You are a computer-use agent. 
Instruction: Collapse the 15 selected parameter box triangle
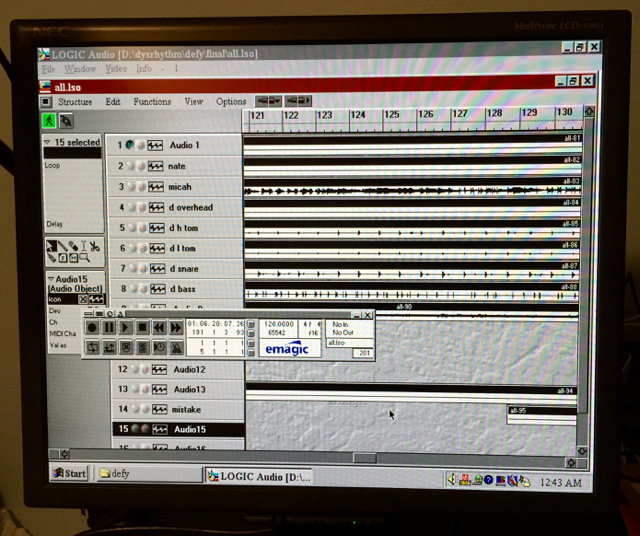click(47, 142)
